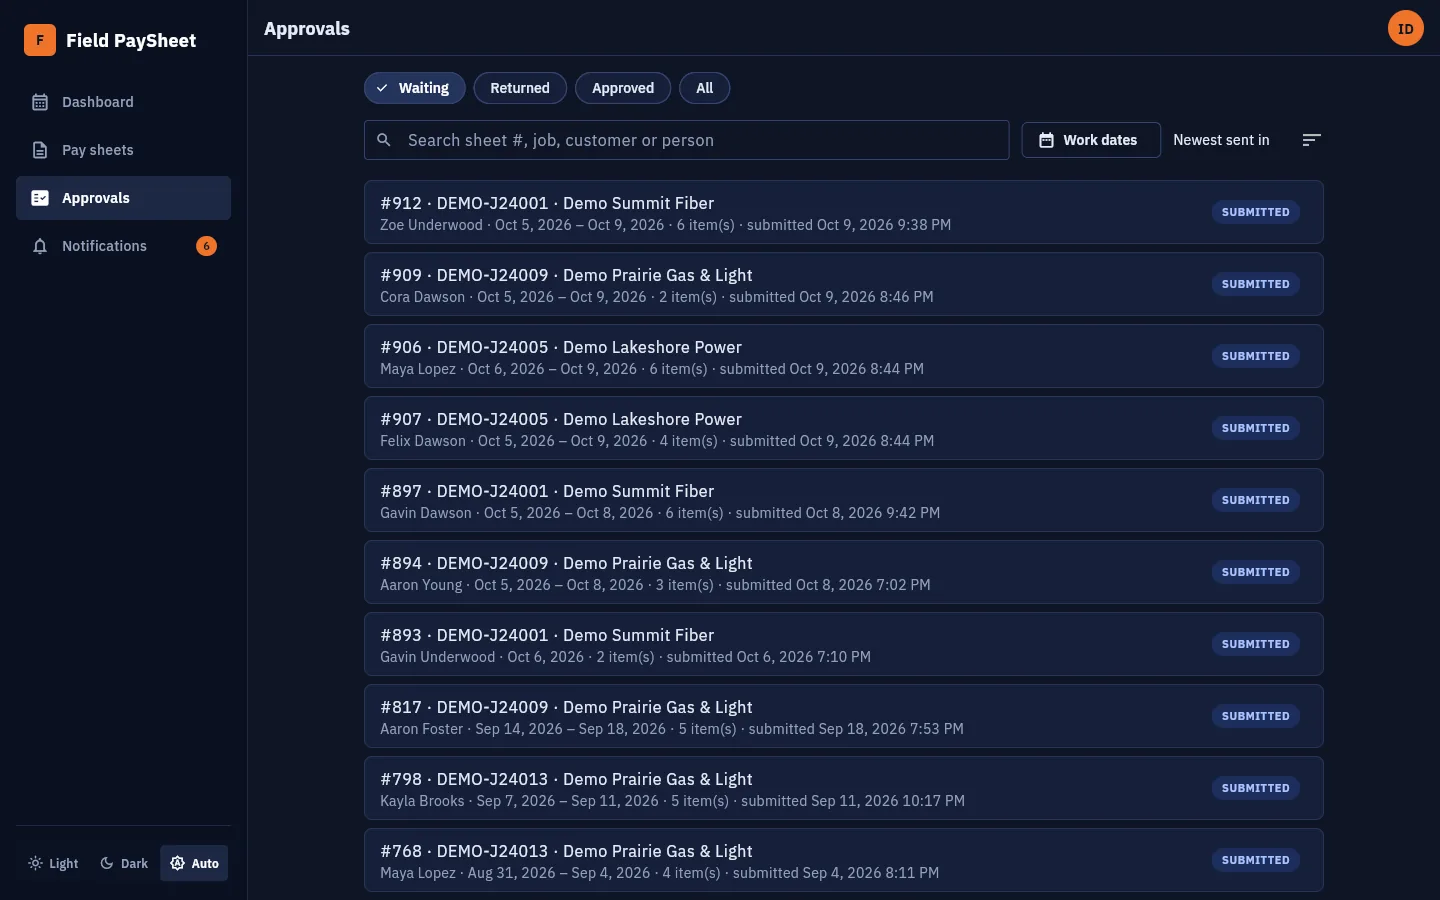Toggle the Returned filter chip
Screen dimensions: 1440x900
pyautogui.click(x=520, y=88)
